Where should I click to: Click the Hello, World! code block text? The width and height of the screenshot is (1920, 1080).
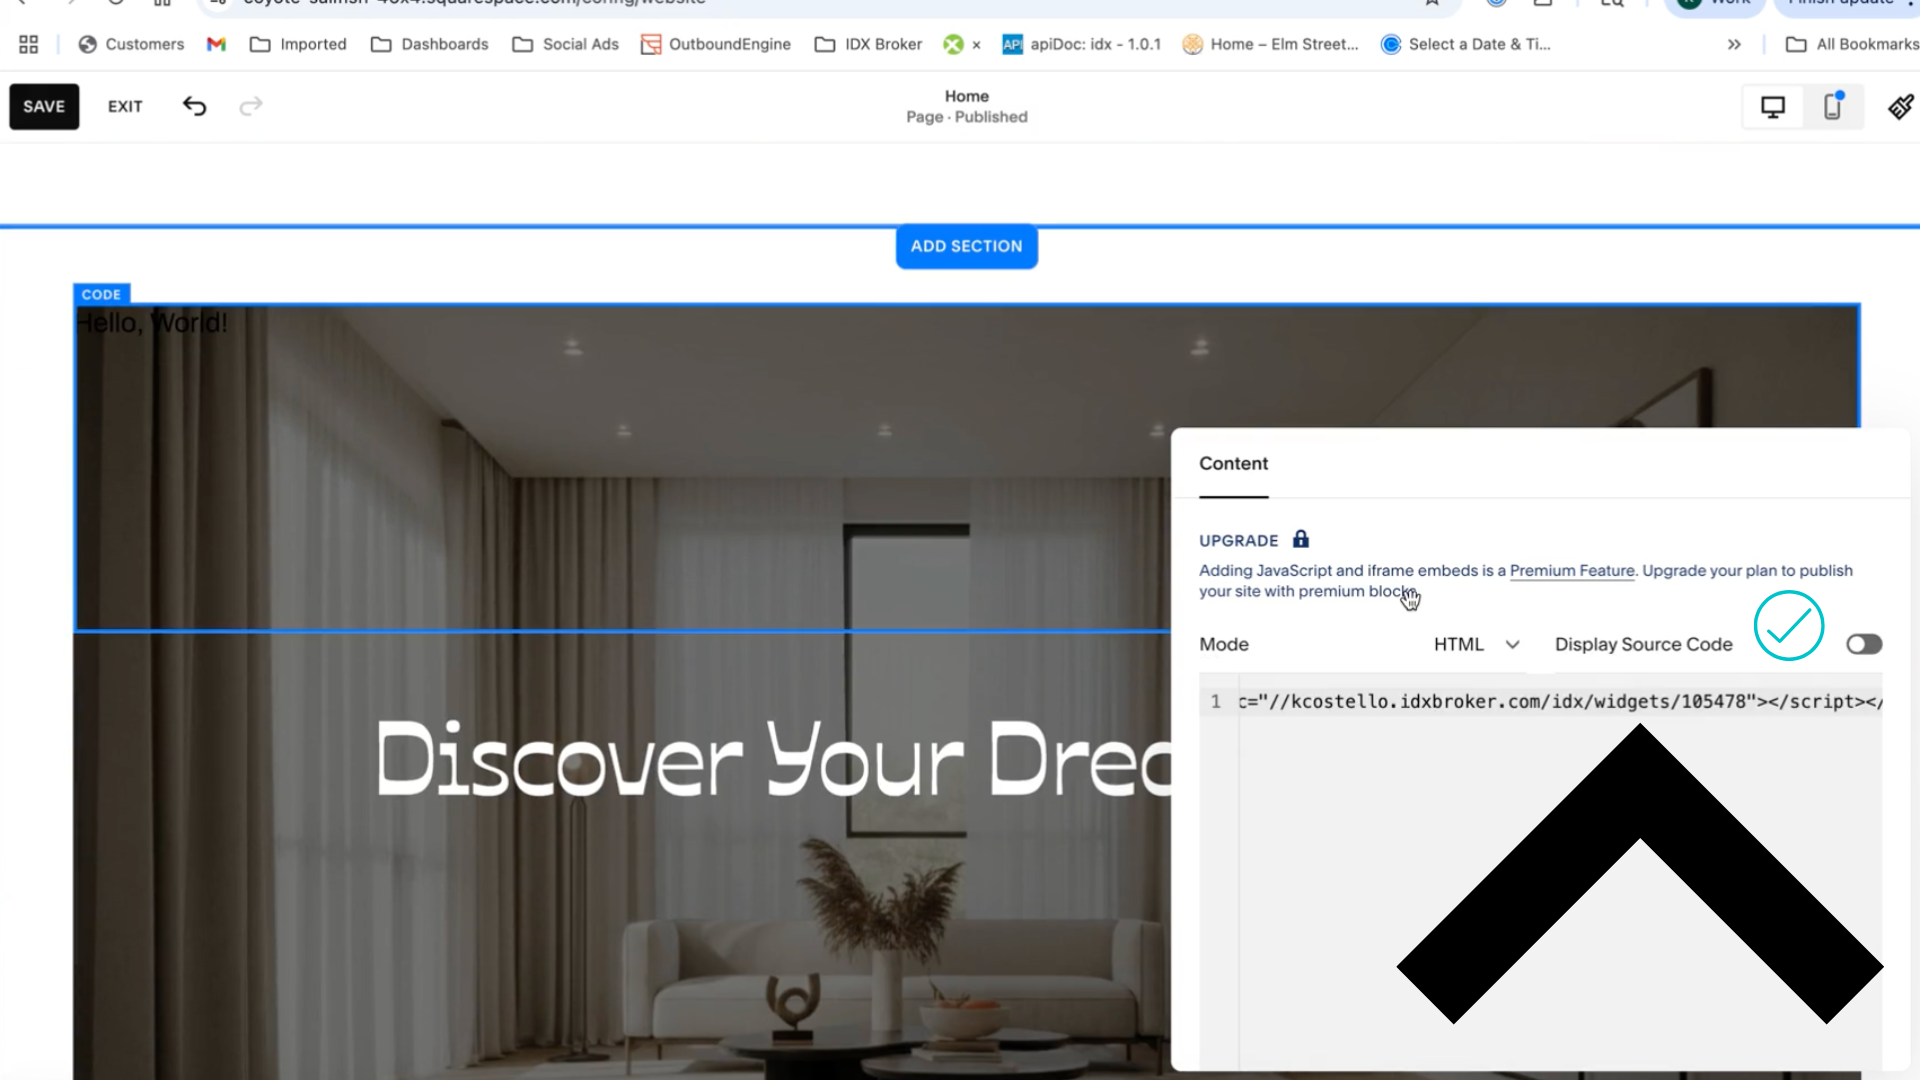pos(152,323)
